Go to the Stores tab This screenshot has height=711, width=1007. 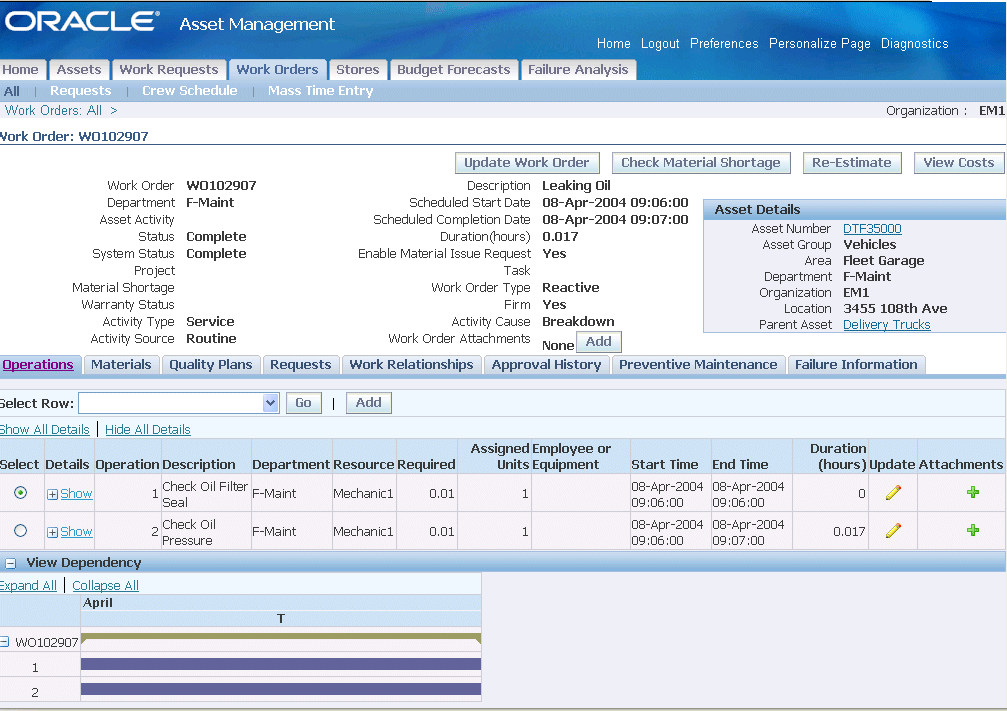[x=358, y=69]
